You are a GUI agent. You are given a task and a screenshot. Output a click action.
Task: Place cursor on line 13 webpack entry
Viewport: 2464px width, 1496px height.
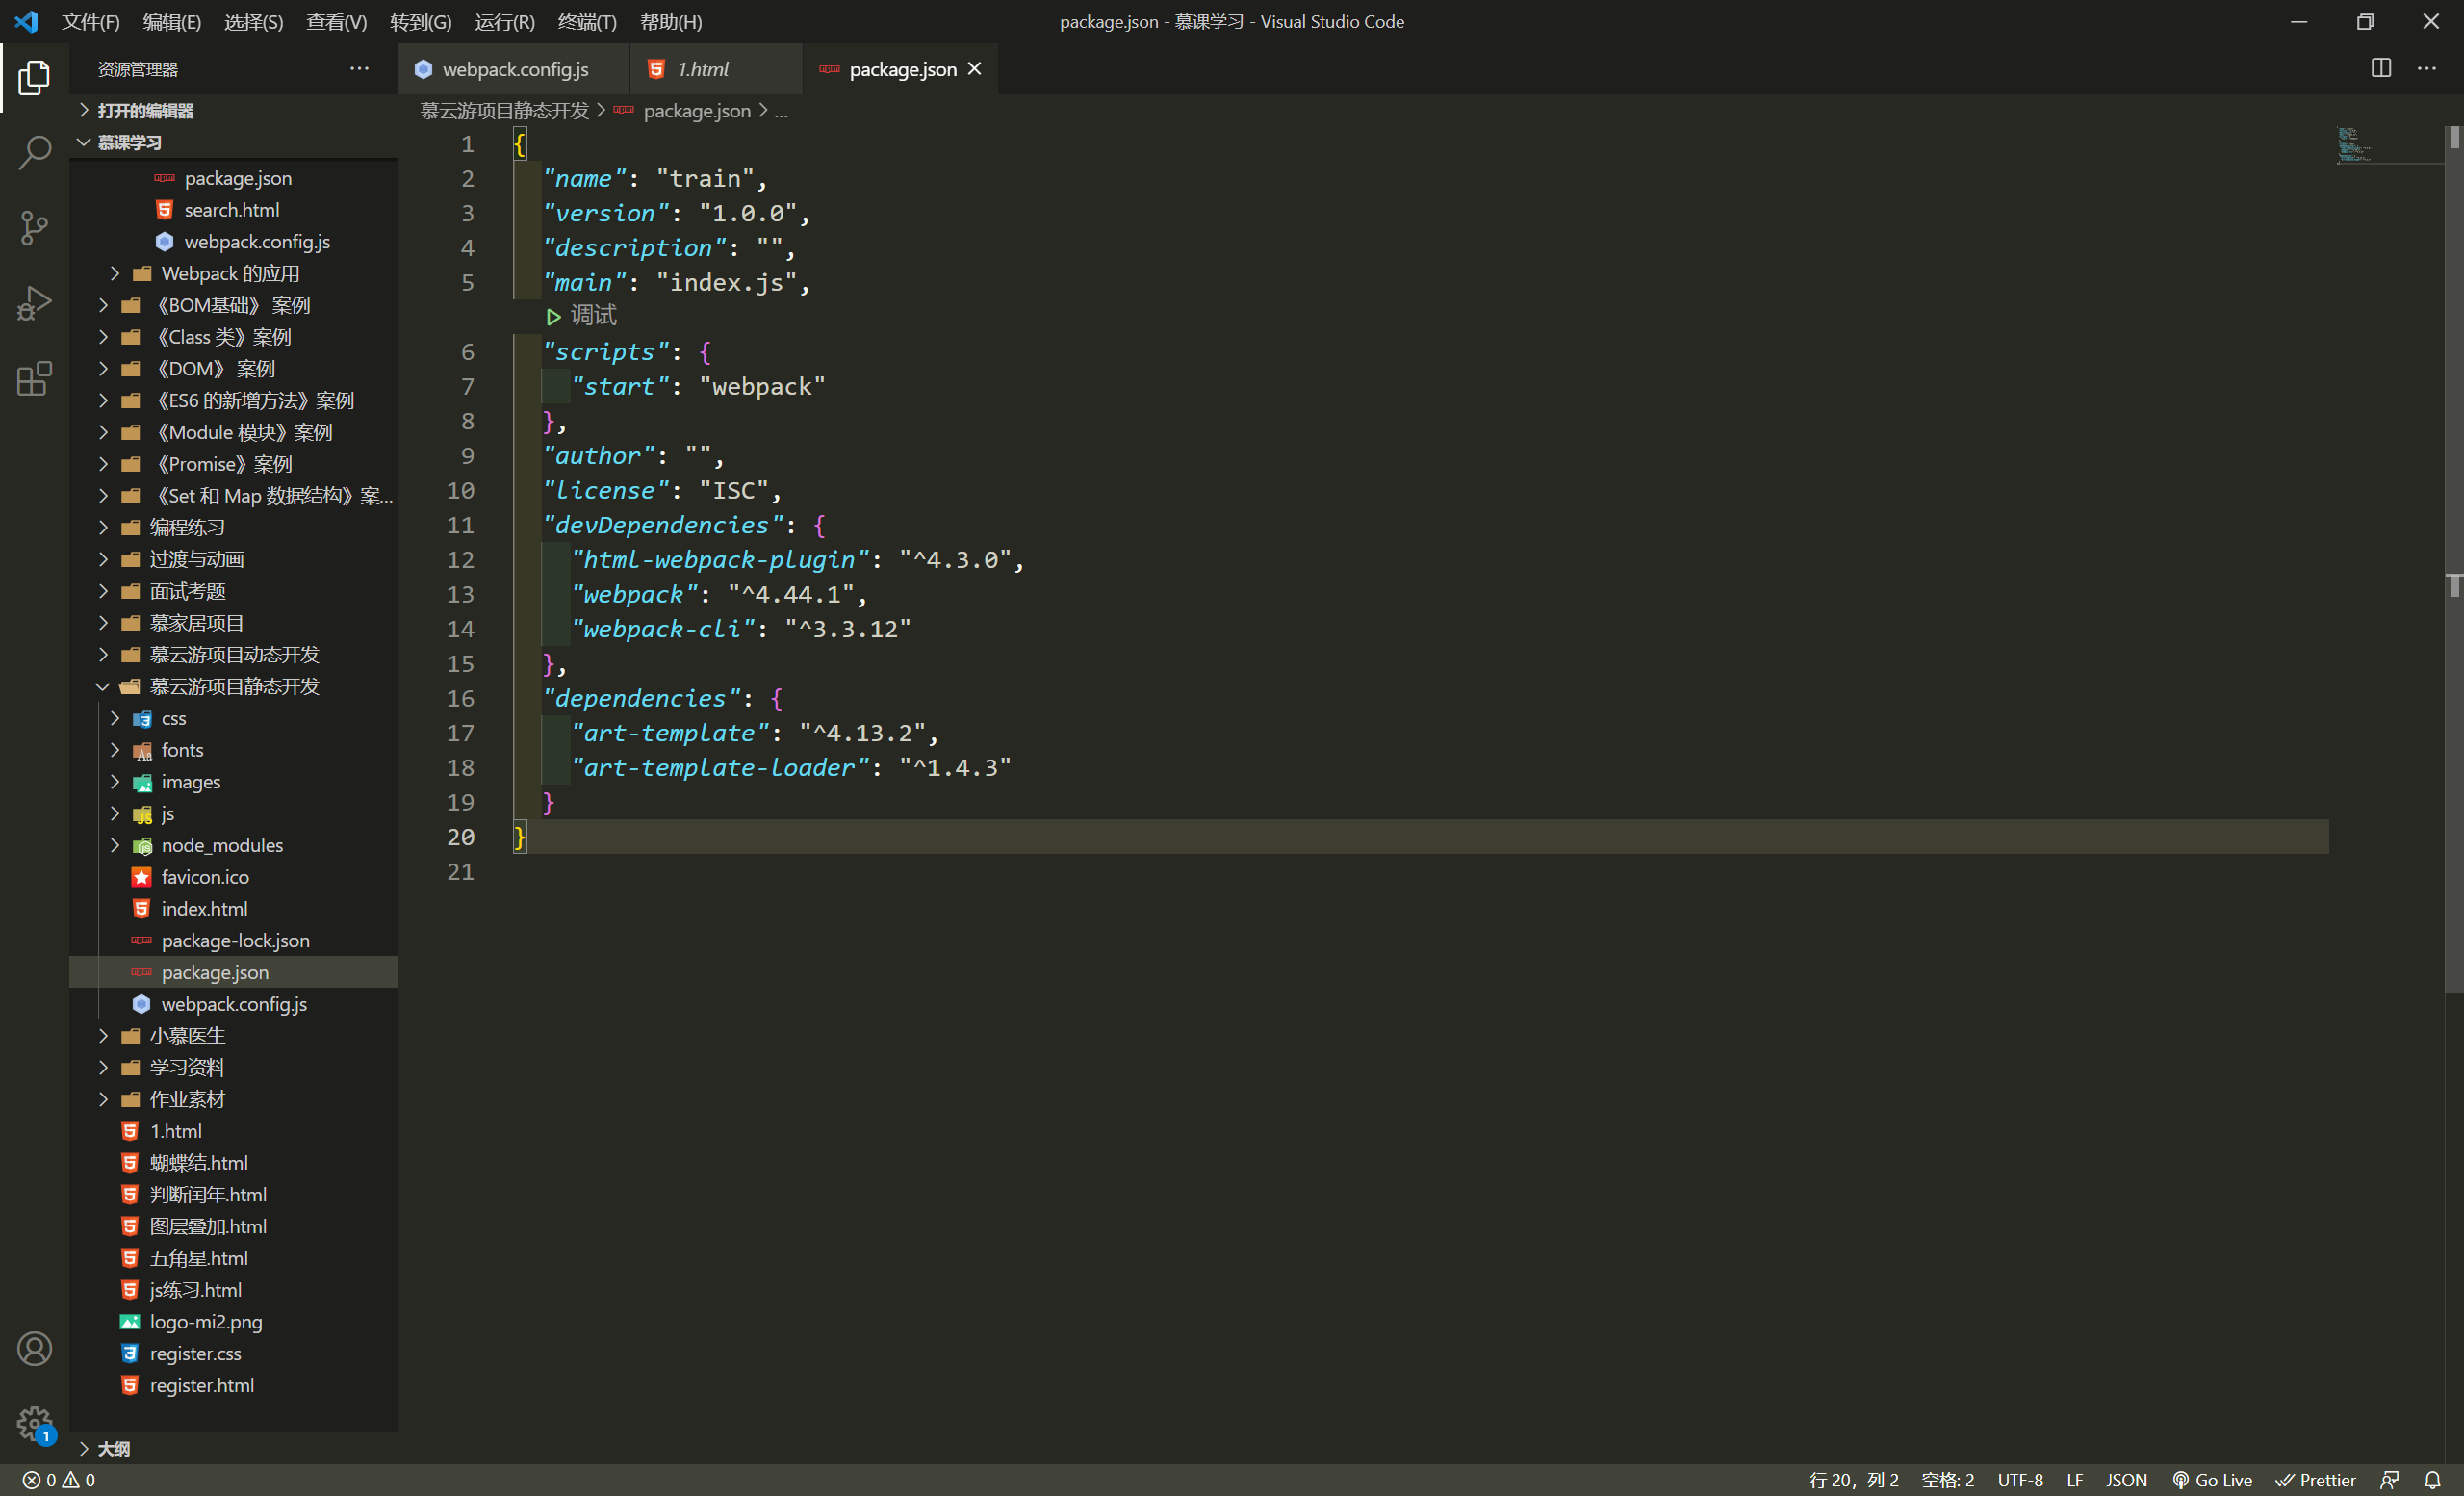[718, 594]
